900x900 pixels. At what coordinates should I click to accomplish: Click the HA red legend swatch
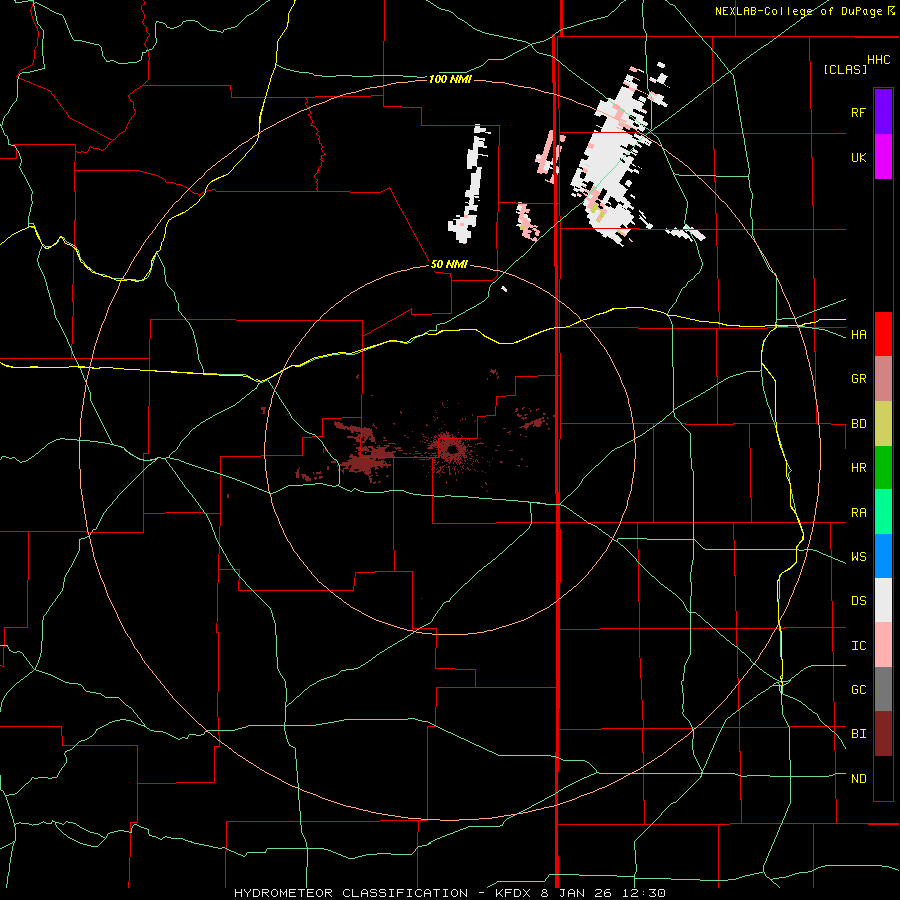click(883, 334)
